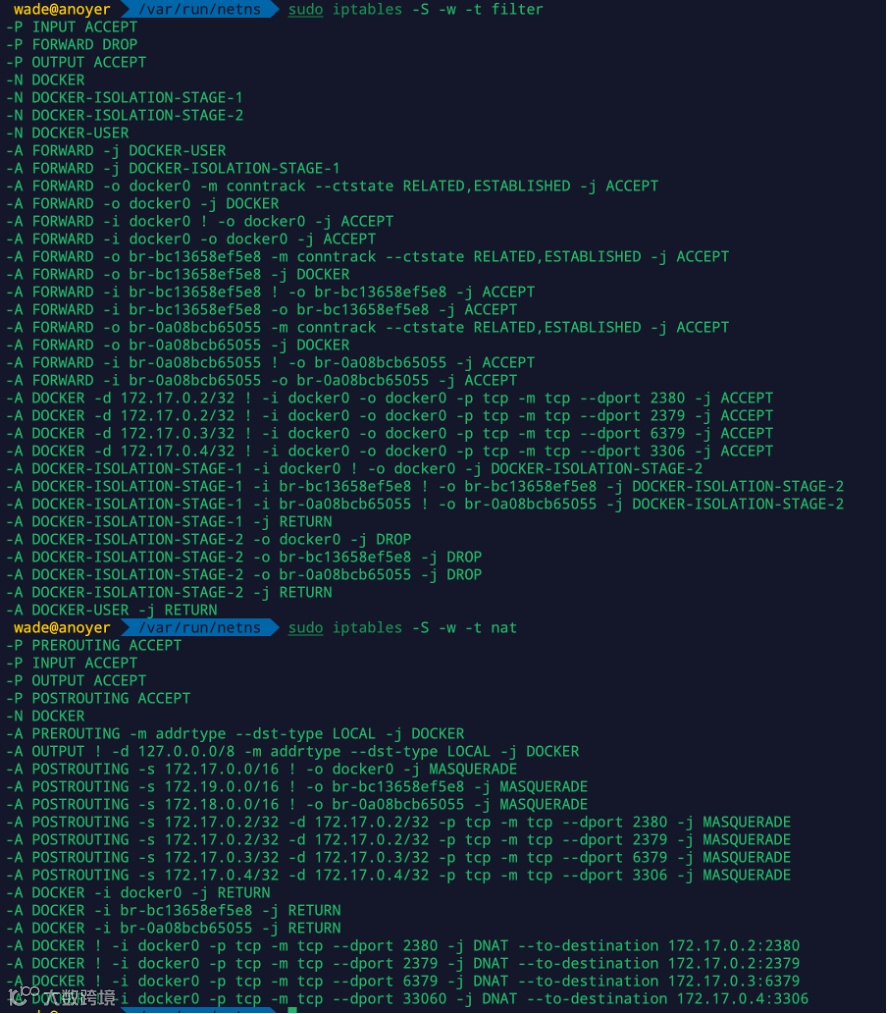Click POSTROUTING --dport 3306 MASQUERADE rule

[x=399, y=876]
